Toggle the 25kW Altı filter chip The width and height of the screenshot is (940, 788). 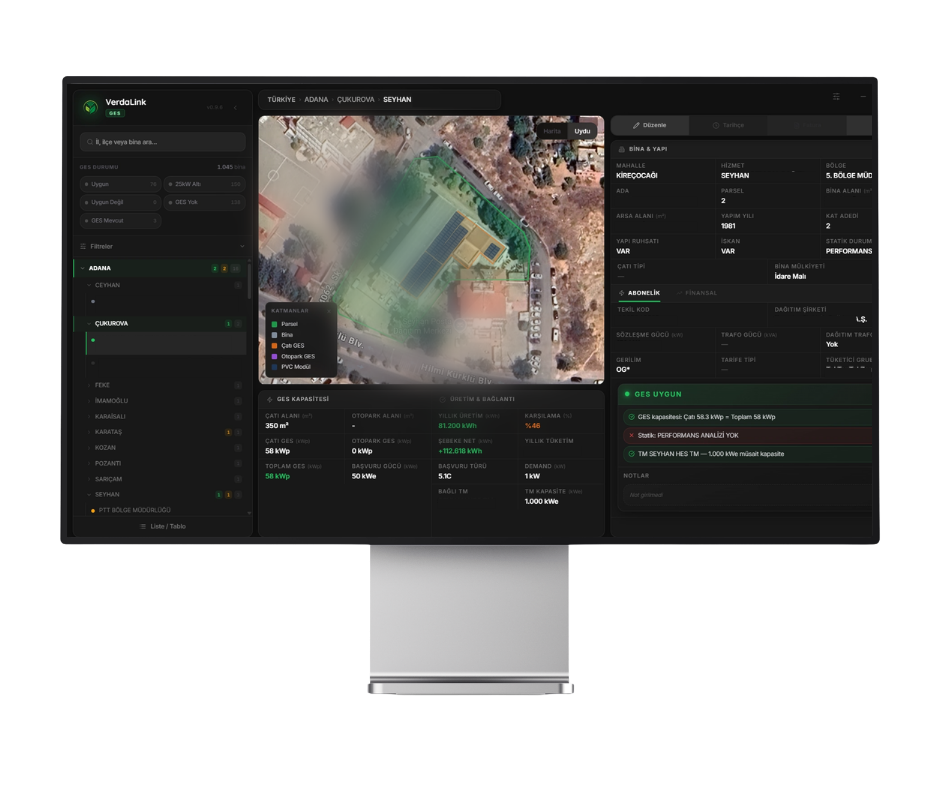pos(204,184)
